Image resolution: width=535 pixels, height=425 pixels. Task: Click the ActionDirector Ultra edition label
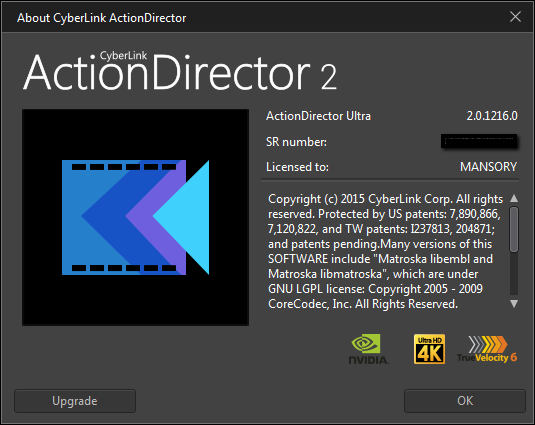318,116
